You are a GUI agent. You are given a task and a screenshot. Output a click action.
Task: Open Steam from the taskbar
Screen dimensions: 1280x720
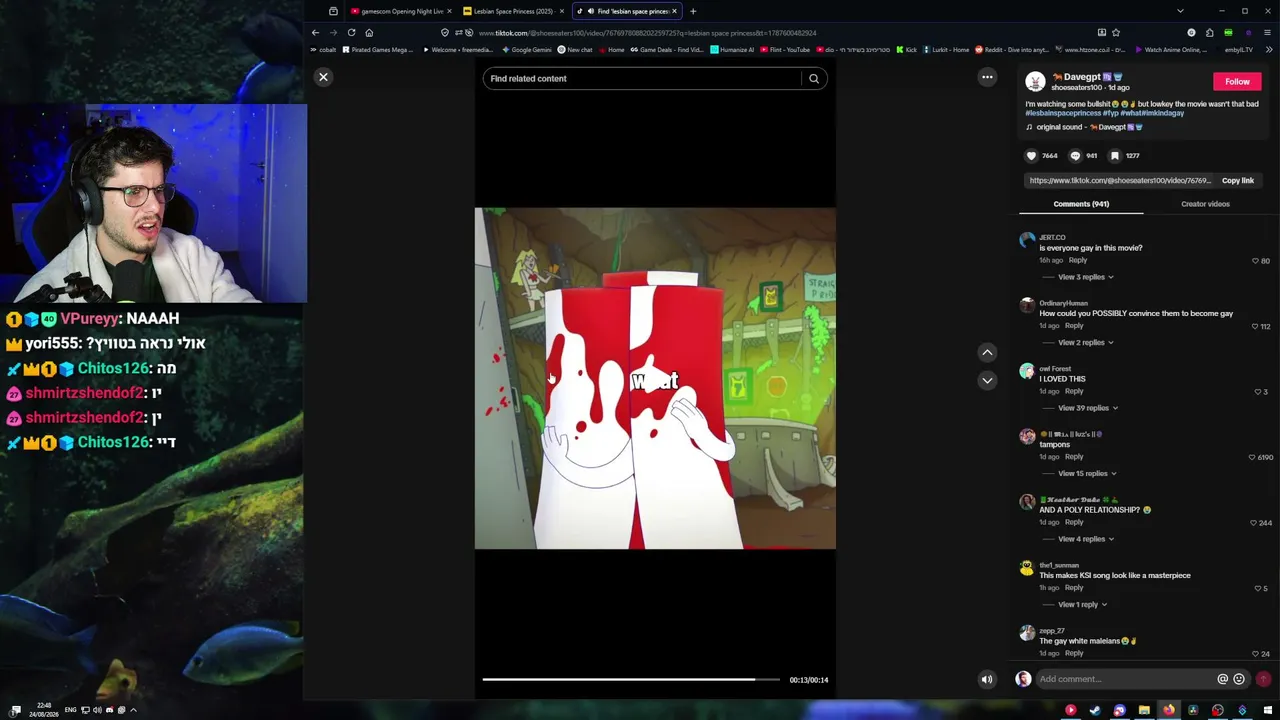tap(1095, 710)
